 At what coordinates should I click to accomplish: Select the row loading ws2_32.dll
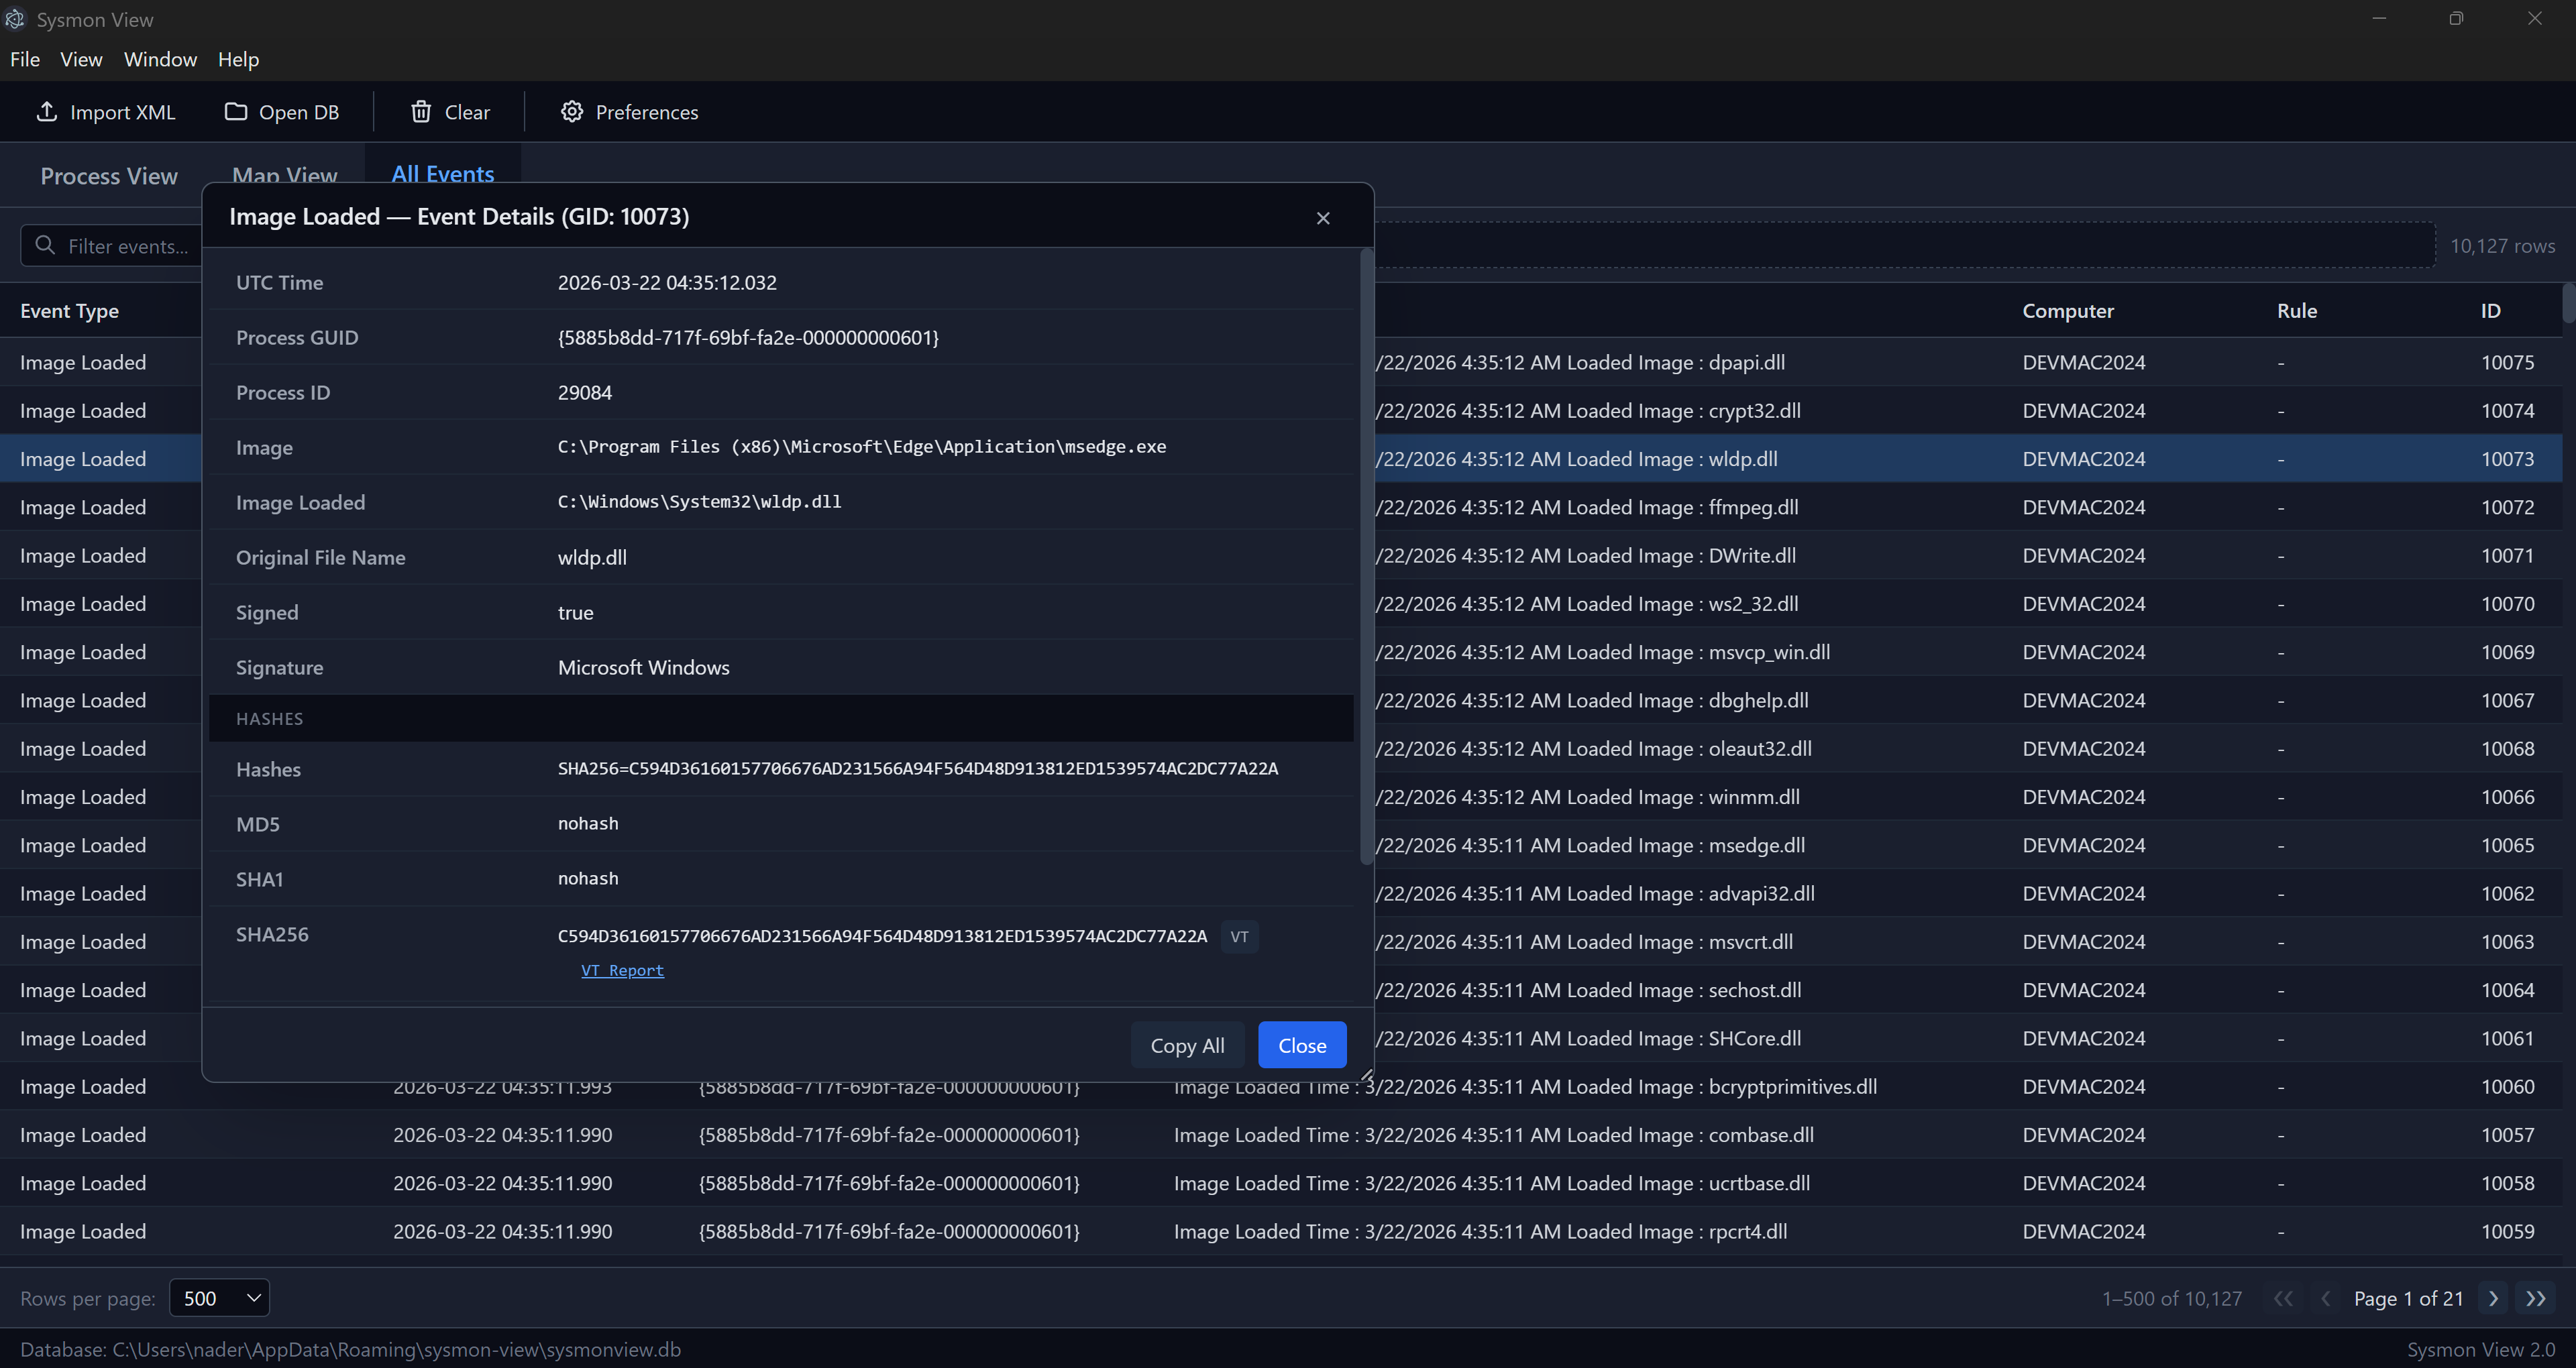[1281, 603]
